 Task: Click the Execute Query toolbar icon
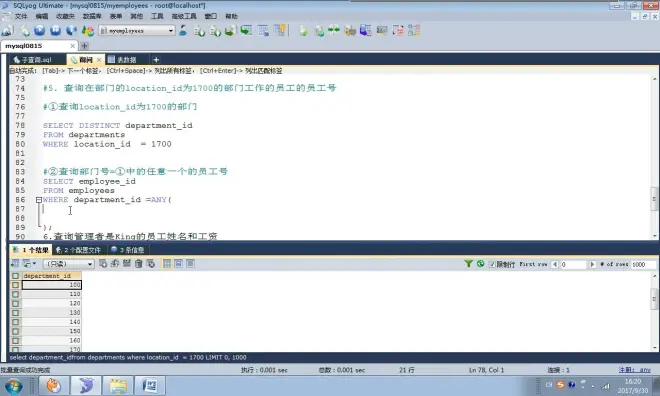(40, 30)
